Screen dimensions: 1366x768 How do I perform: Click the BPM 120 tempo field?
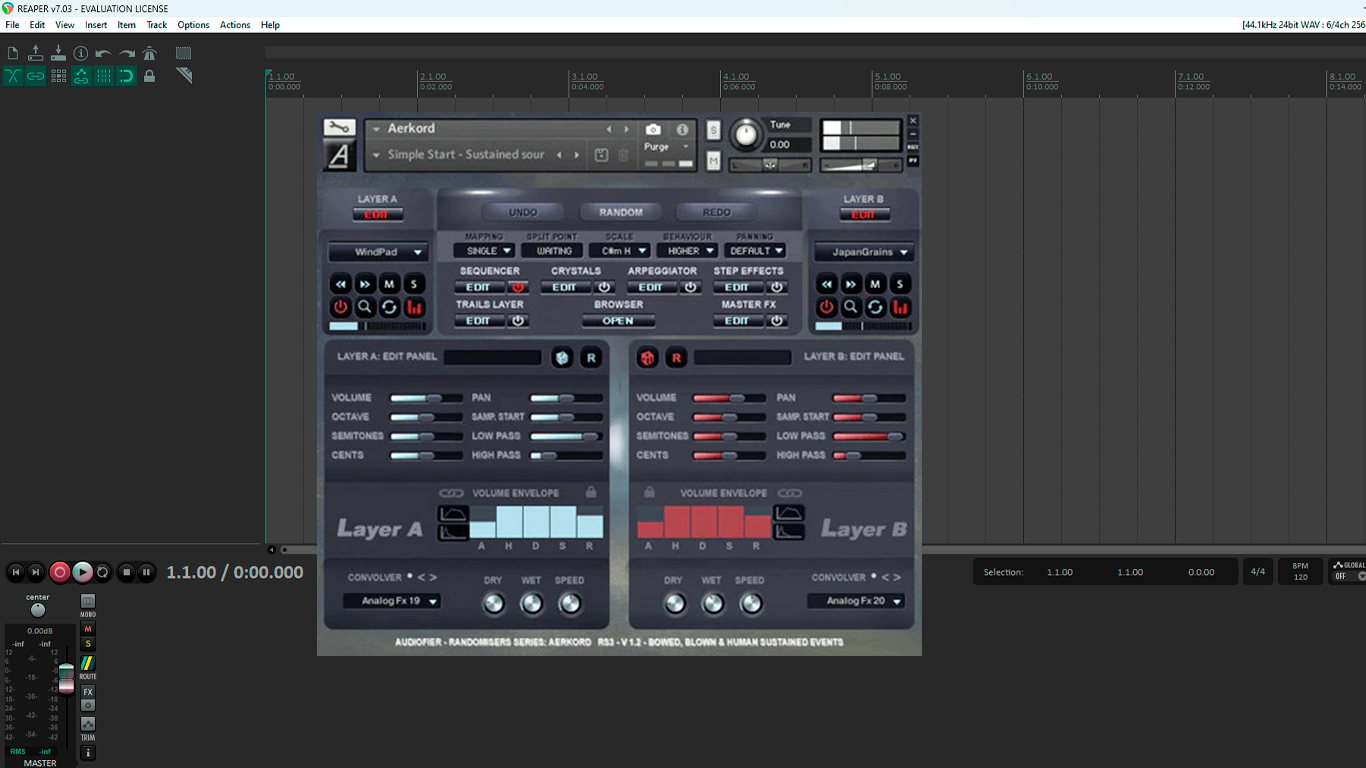(1301, 572)
